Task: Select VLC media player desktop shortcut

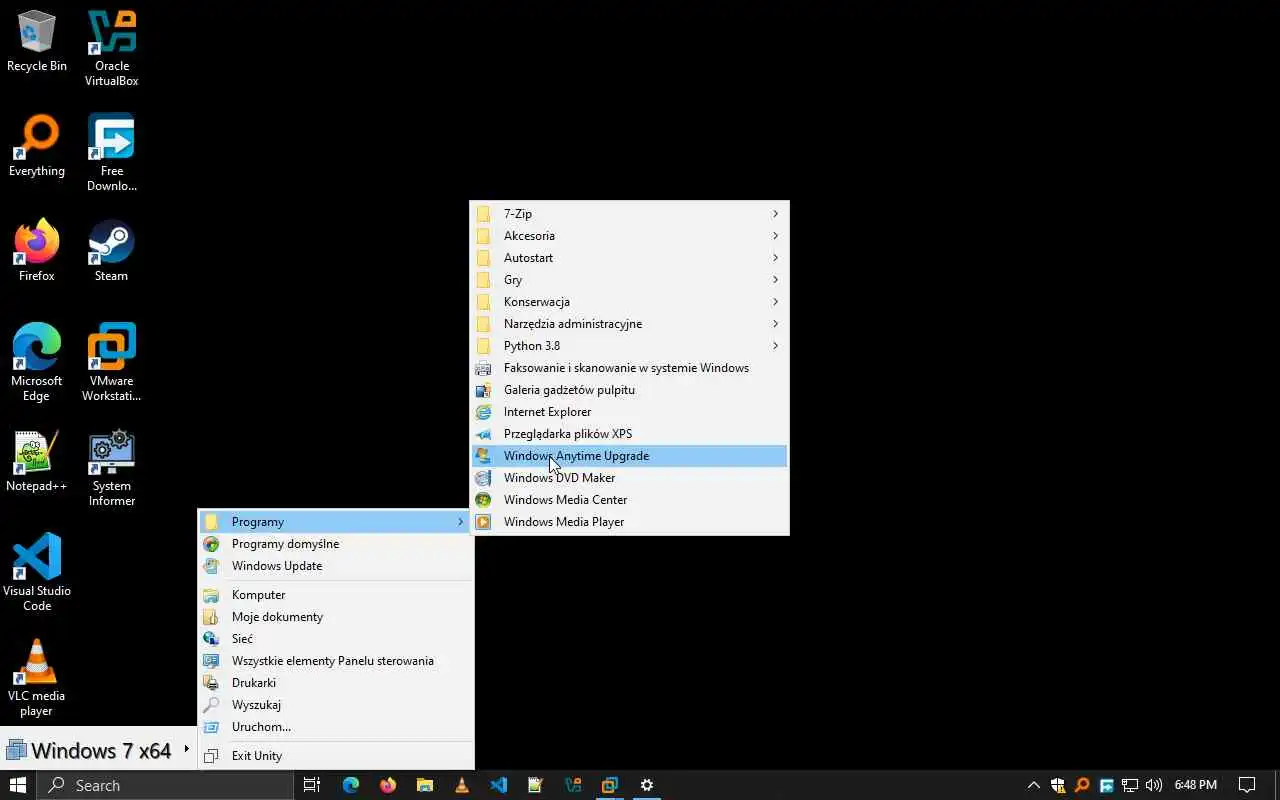Action: [x=37, y=678]
